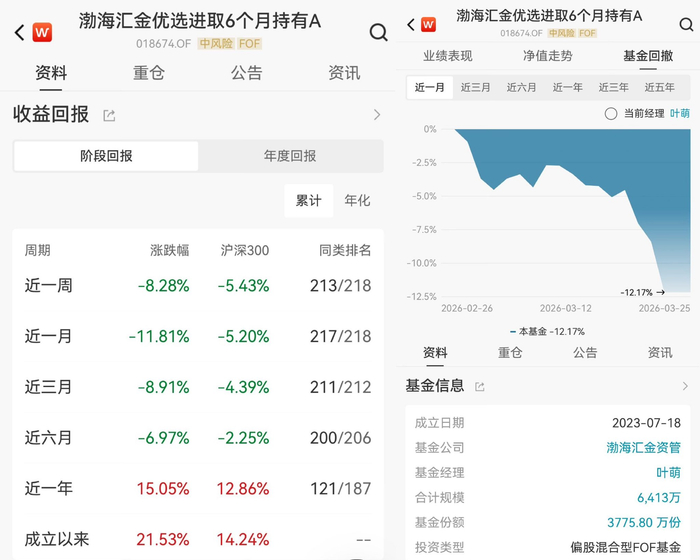Open the search icon in left header
The image size is (700, 560).
[379, 32]
